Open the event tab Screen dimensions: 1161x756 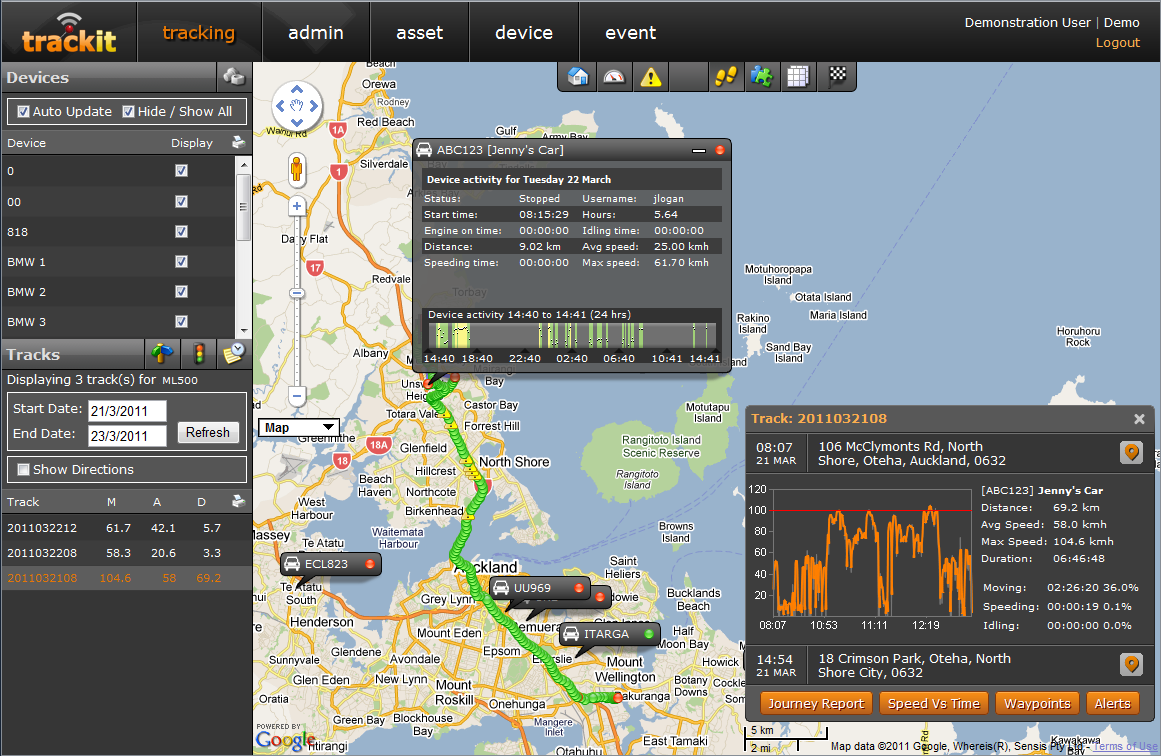pos(631,33)
